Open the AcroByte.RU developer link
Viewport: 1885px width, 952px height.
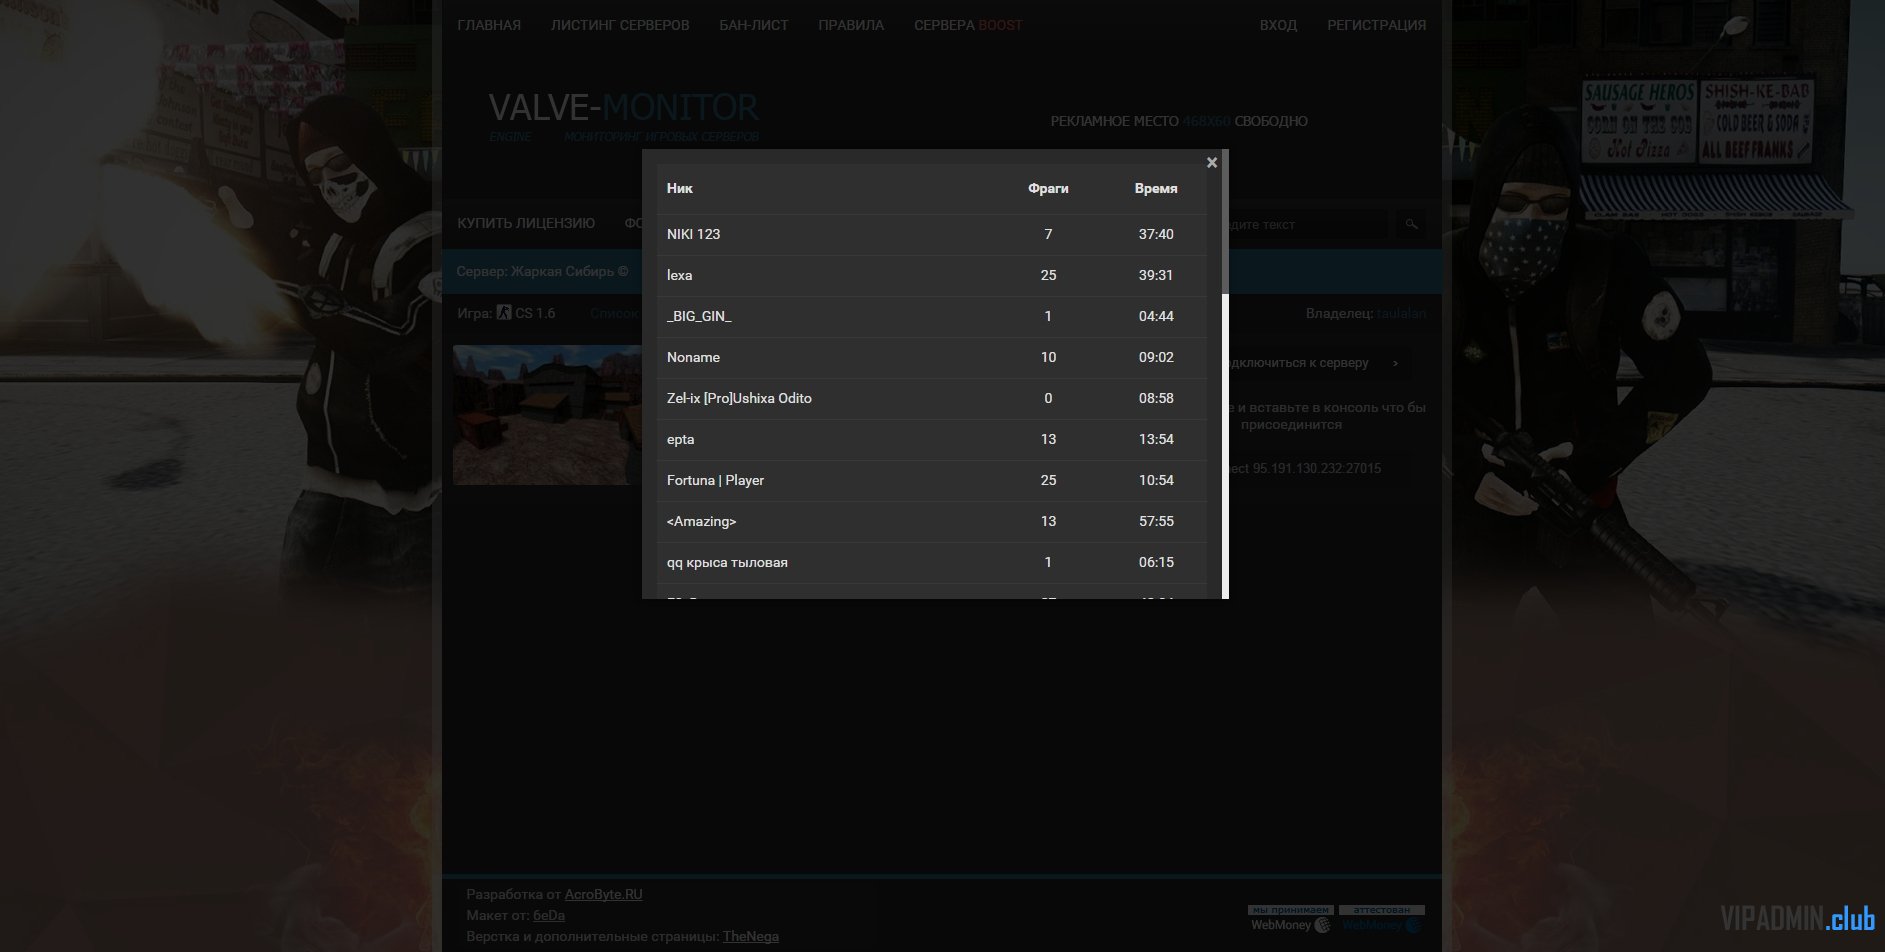[604, 894]
